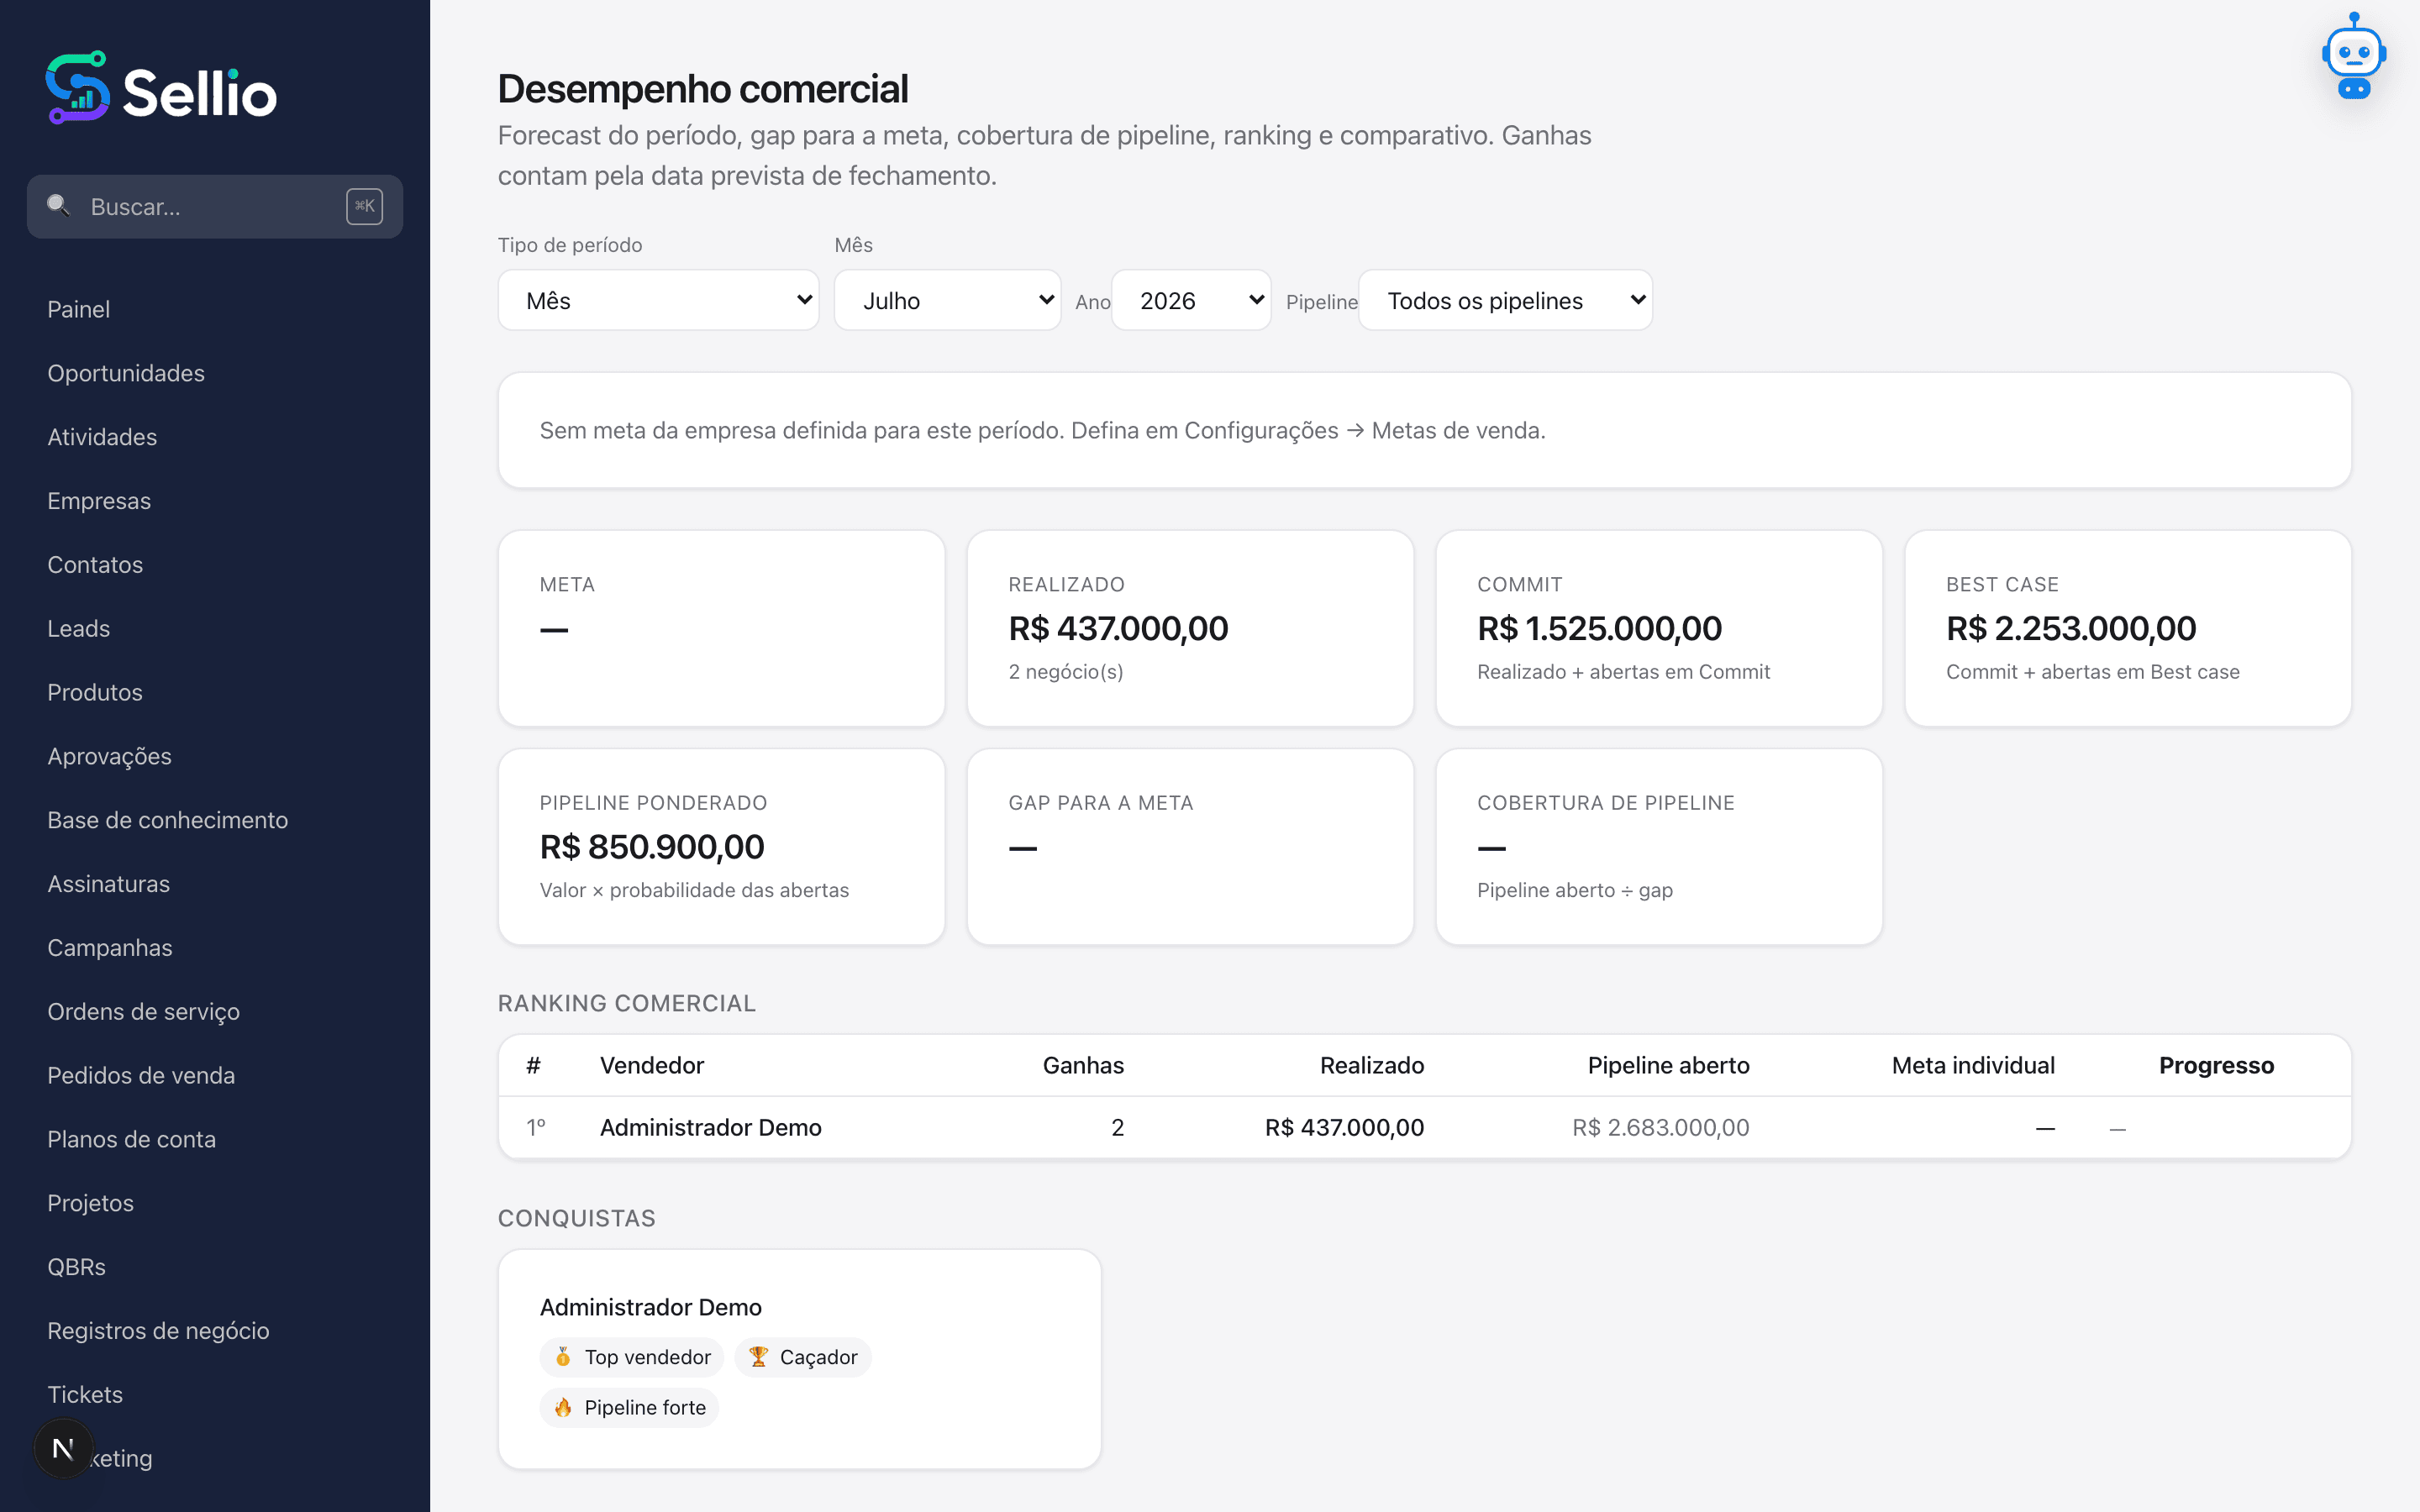This screenshot has width=2420, height=1512.
Task: Click the Gap para a meta card
Action: point(1190,847)
